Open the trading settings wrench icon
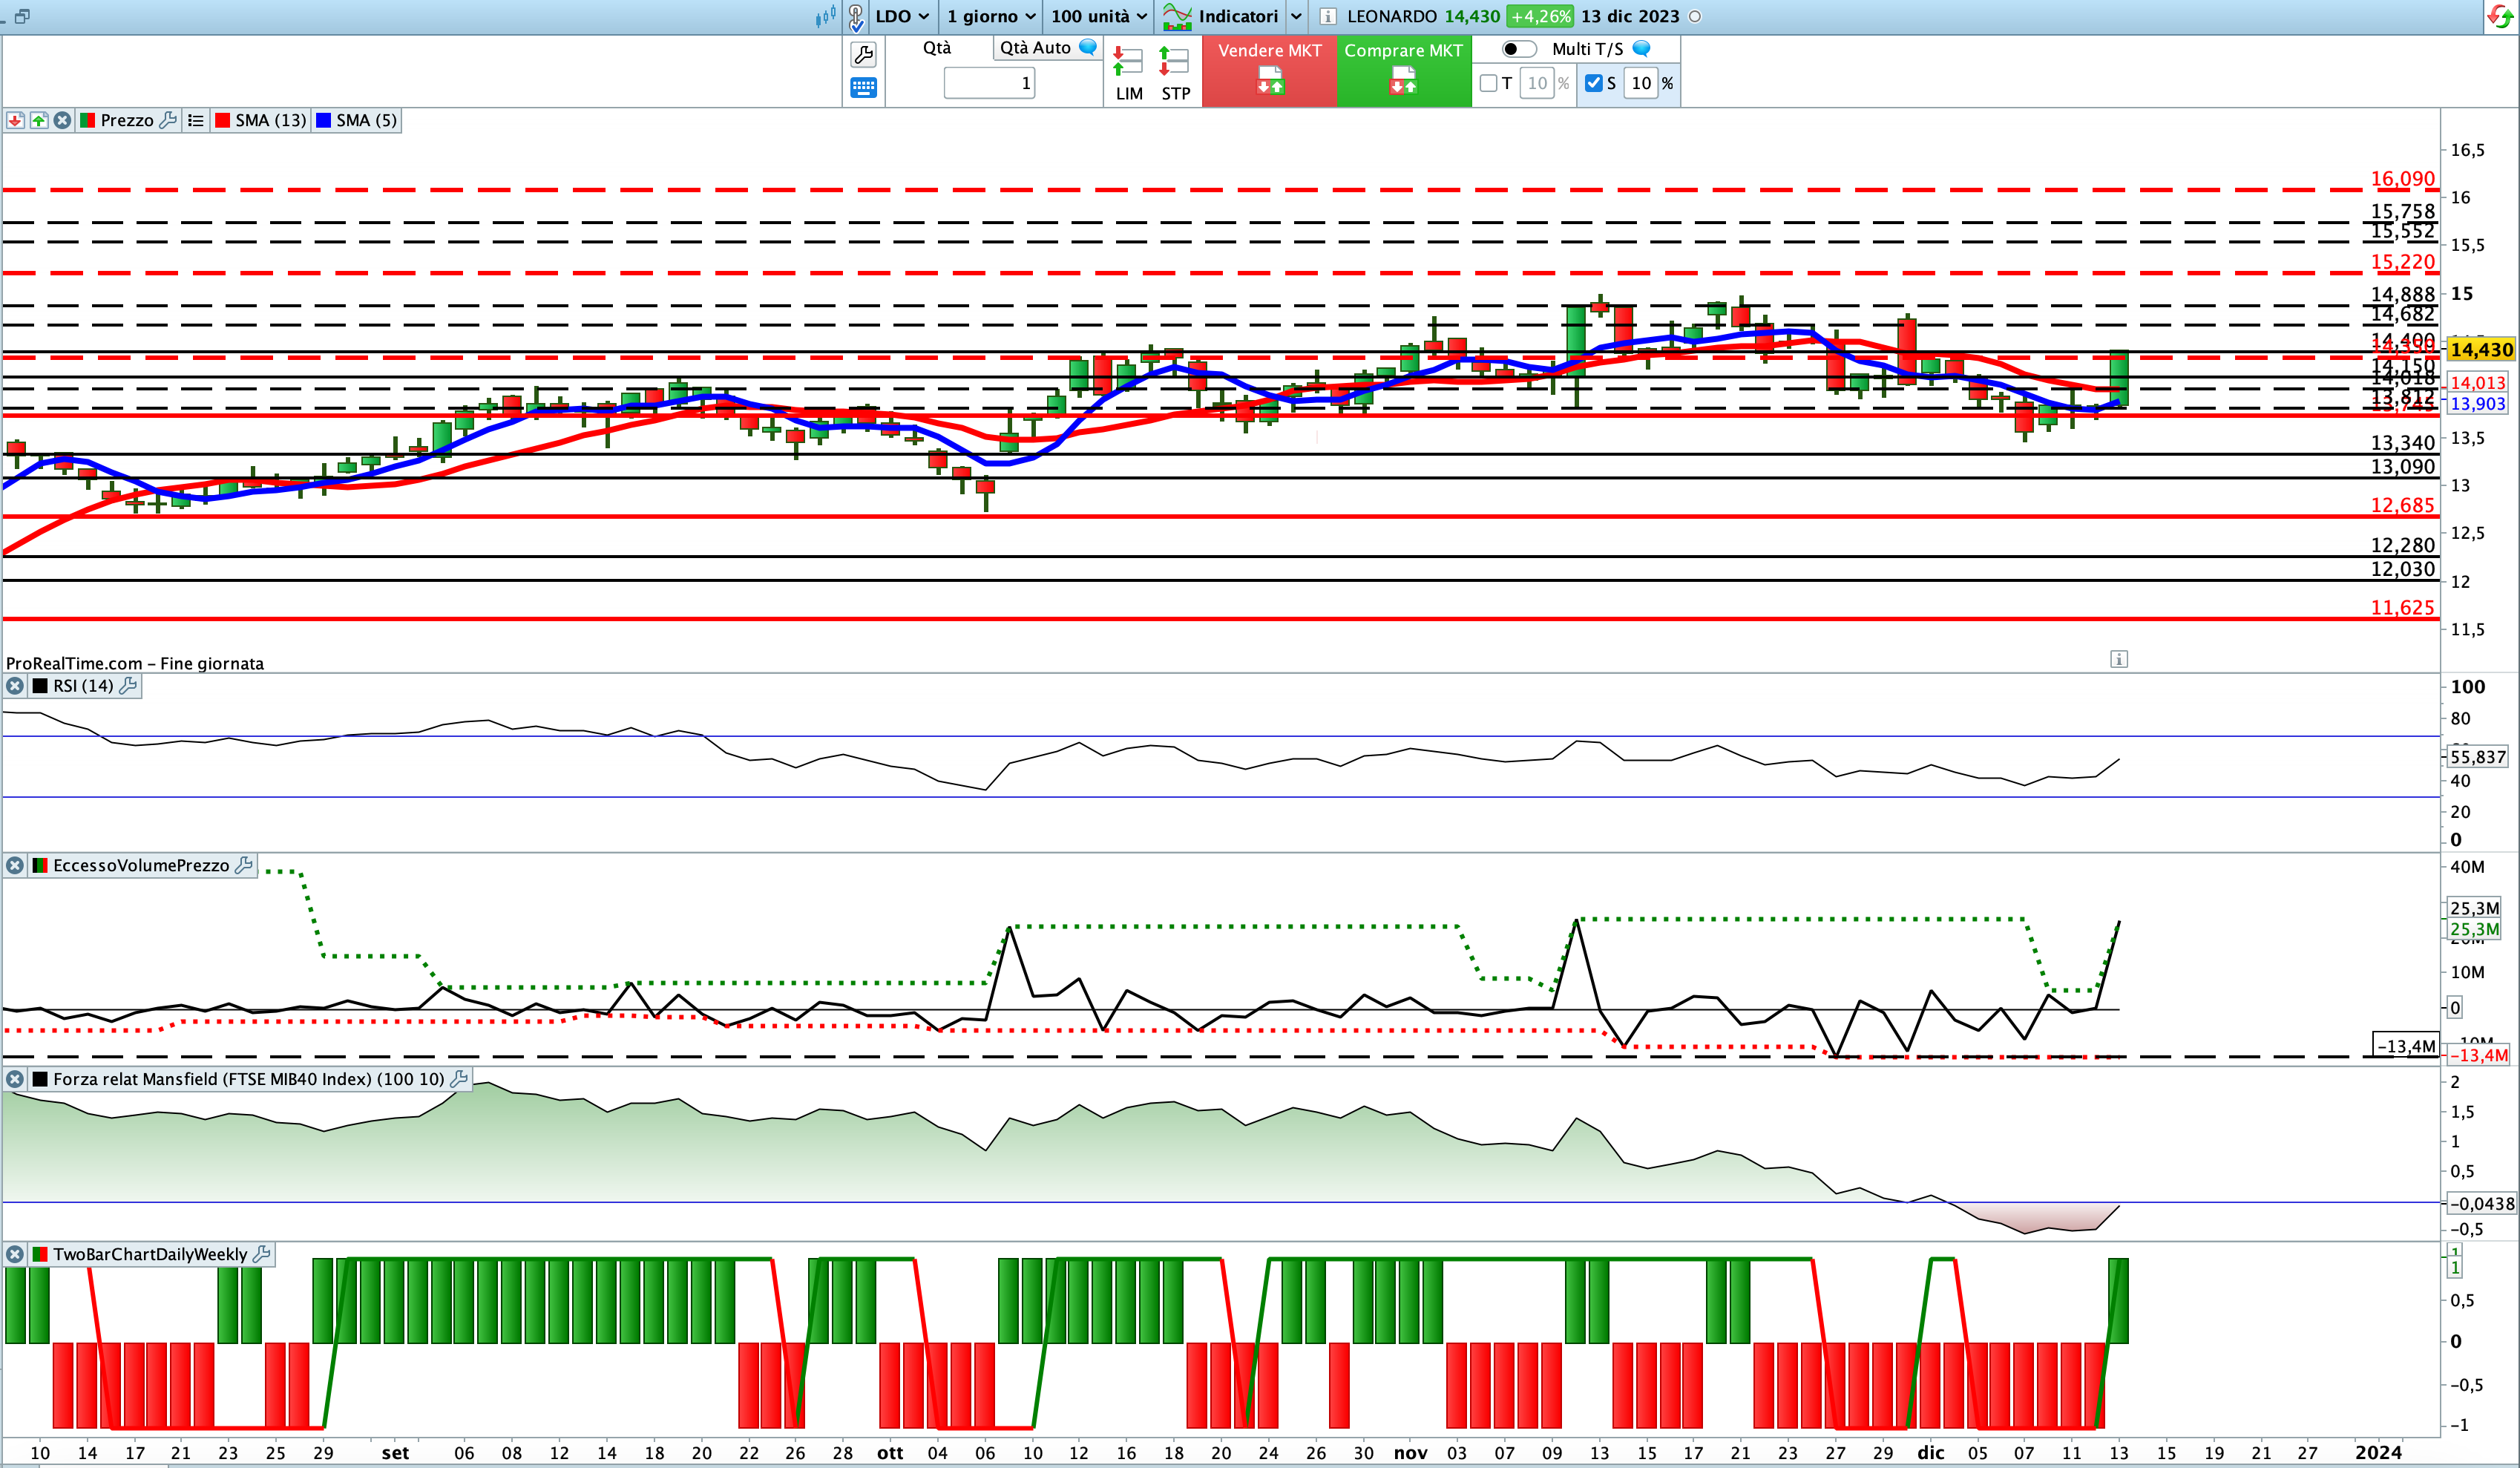Image resolution: width=2520 pixels, height=1468 pixels. (x=863, y=54)
